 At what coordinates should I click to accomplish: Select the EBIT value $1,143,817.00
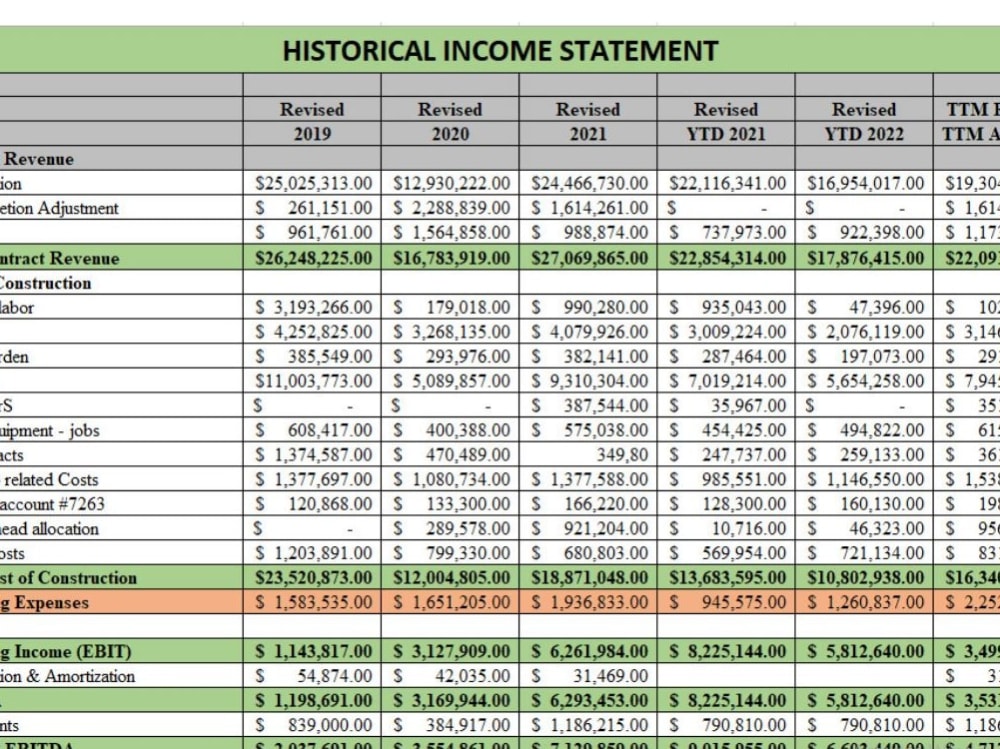pyautogui.click(x=312, y=651)
